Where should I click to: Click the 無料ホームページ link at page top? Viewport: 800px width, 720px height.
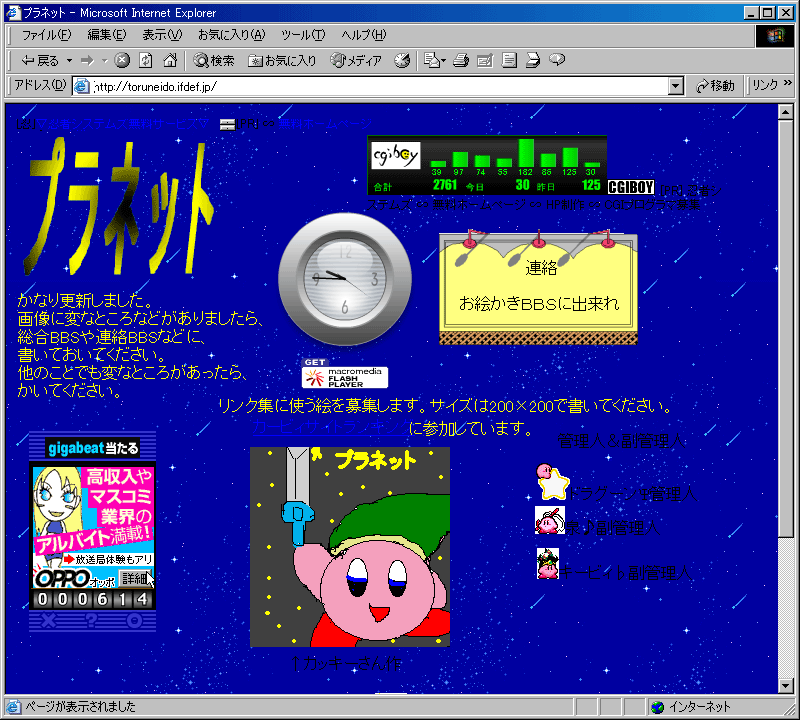click(324, 123)
